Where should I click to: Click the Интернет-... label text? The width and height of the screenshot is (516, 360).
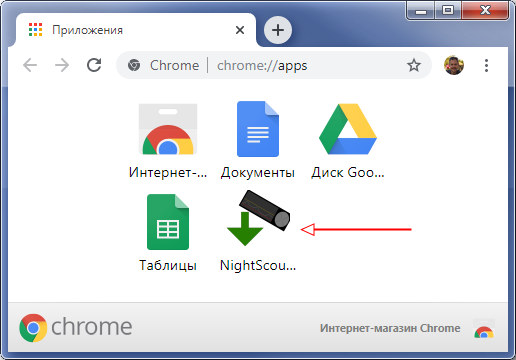[168, 172]
